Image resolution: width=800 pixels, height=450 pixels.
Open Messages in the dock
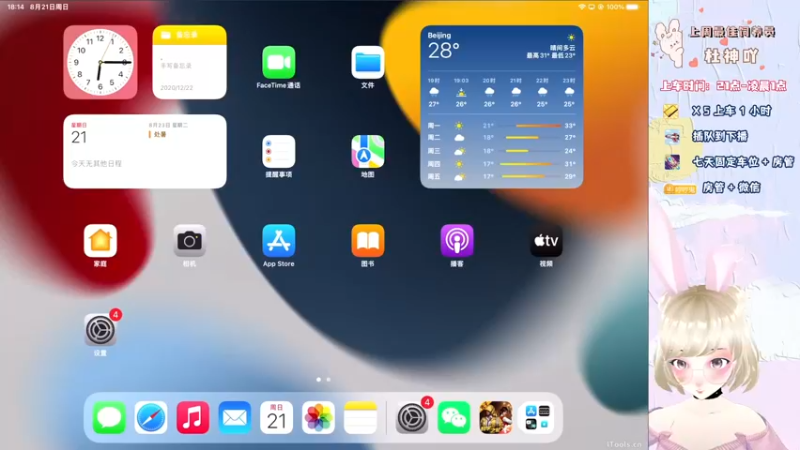(x=109, y=418)
